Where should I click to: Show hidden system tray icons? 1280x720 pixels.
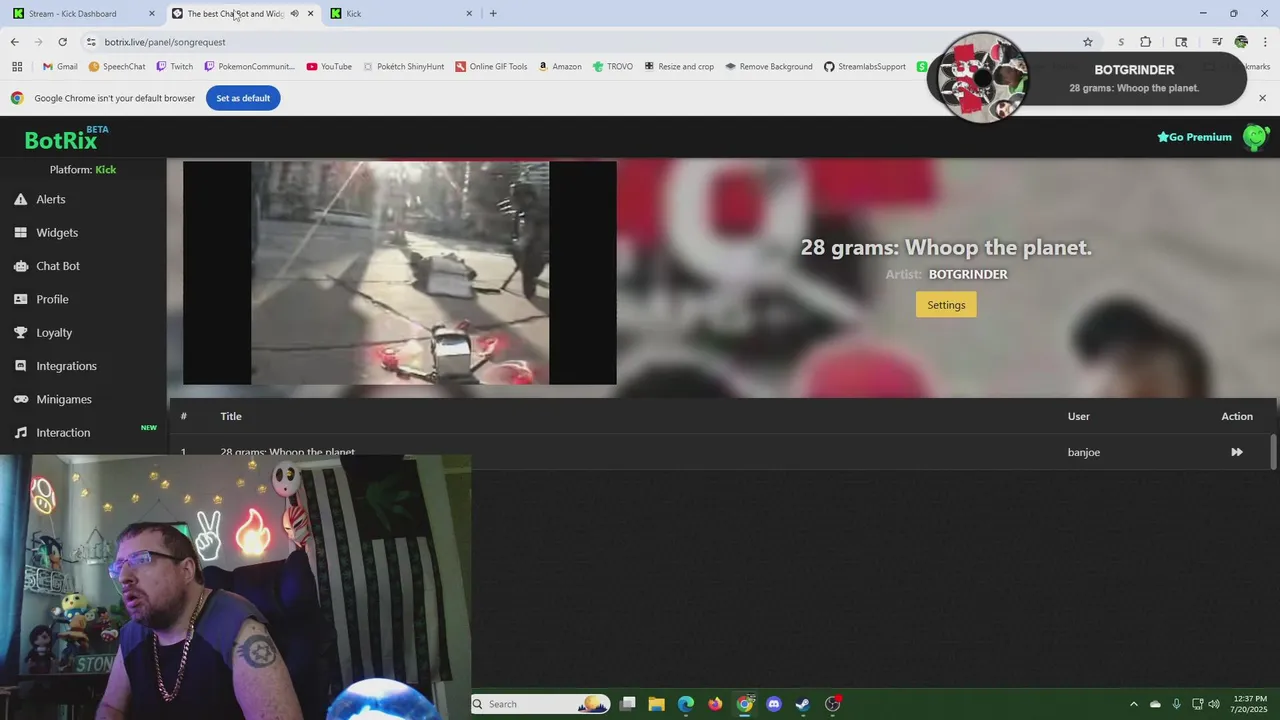click(1133, 704)
